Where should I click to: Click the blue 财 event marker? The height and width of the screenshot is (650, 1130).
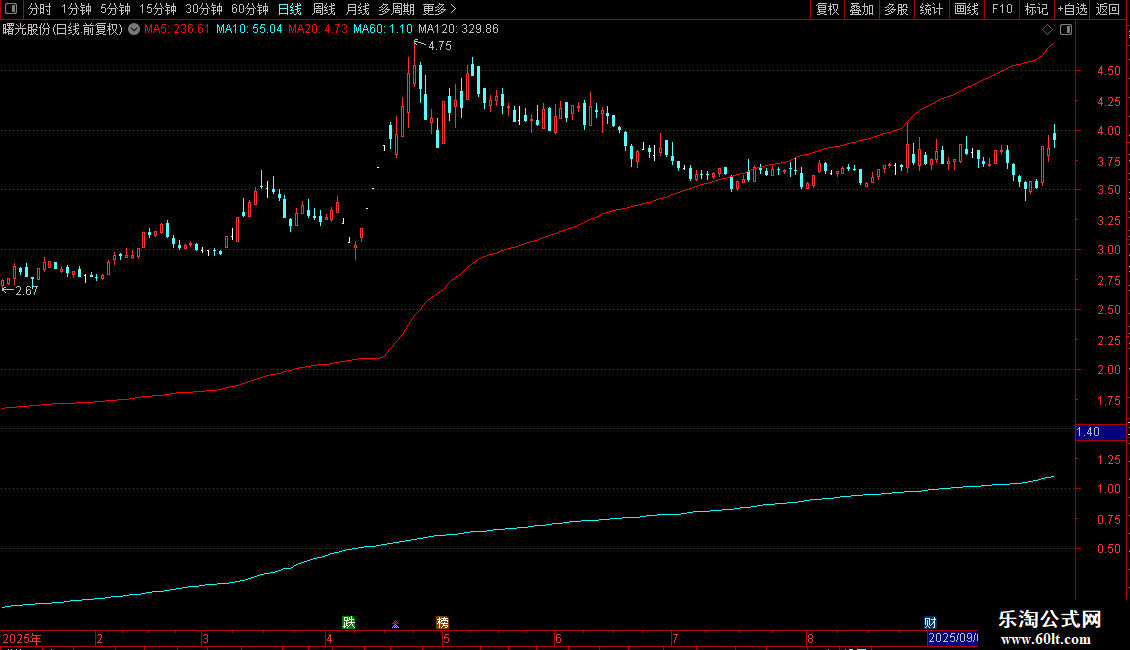pyautogui.click(x=930, y=623)
